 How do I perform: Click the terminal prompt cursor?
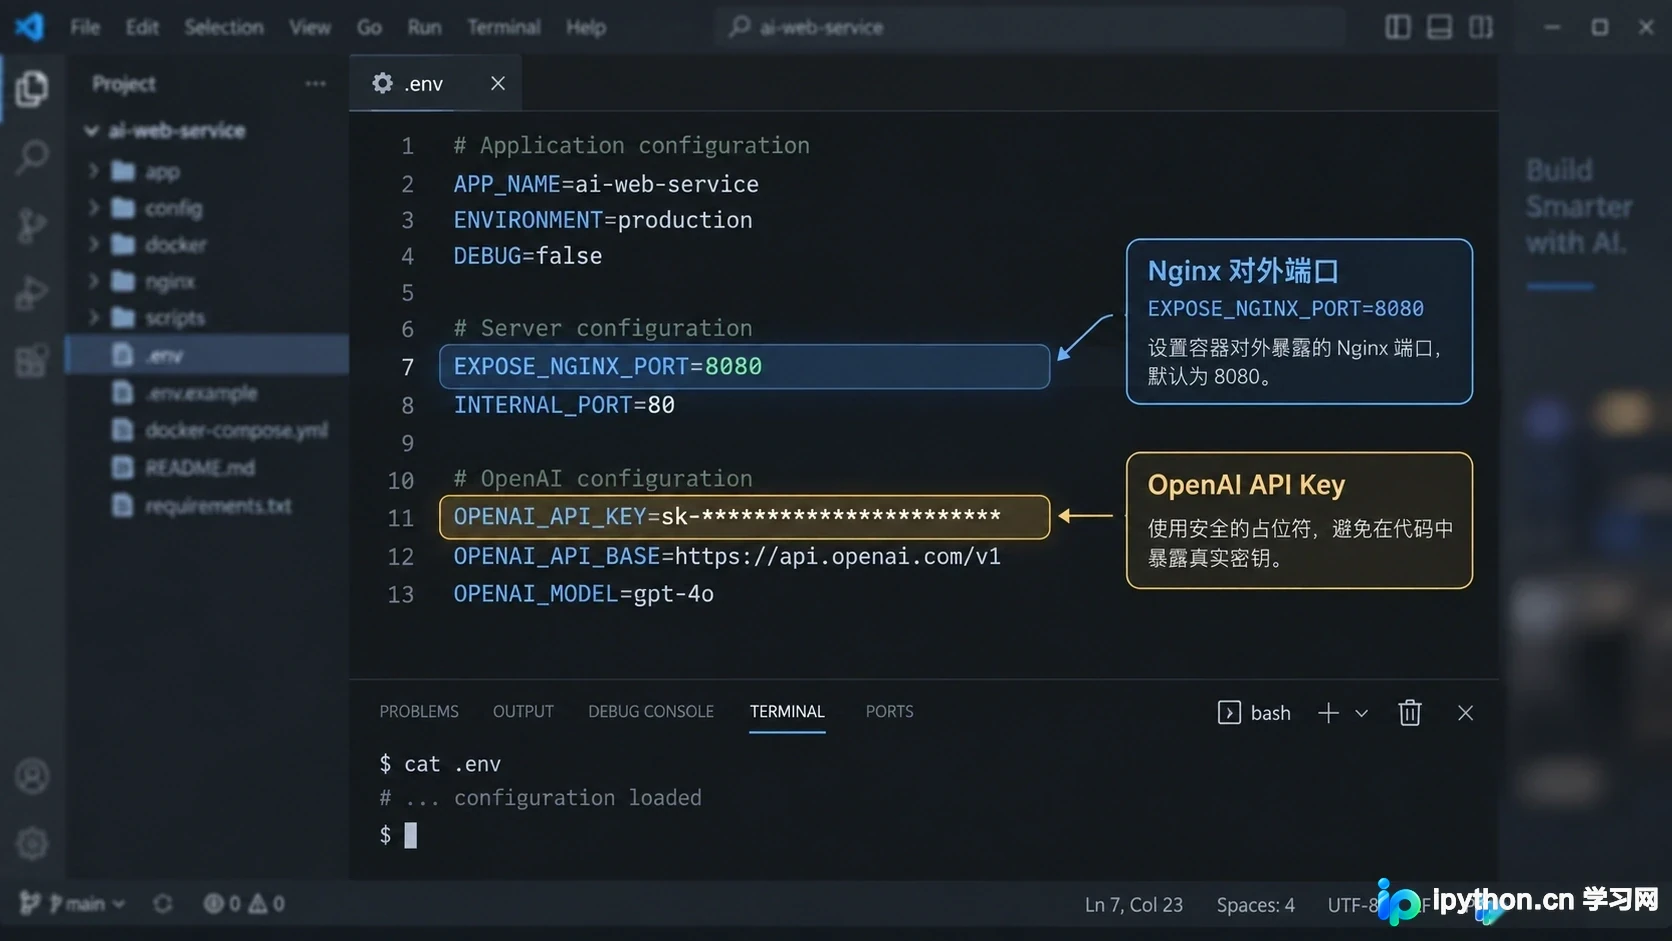point(410,835)
